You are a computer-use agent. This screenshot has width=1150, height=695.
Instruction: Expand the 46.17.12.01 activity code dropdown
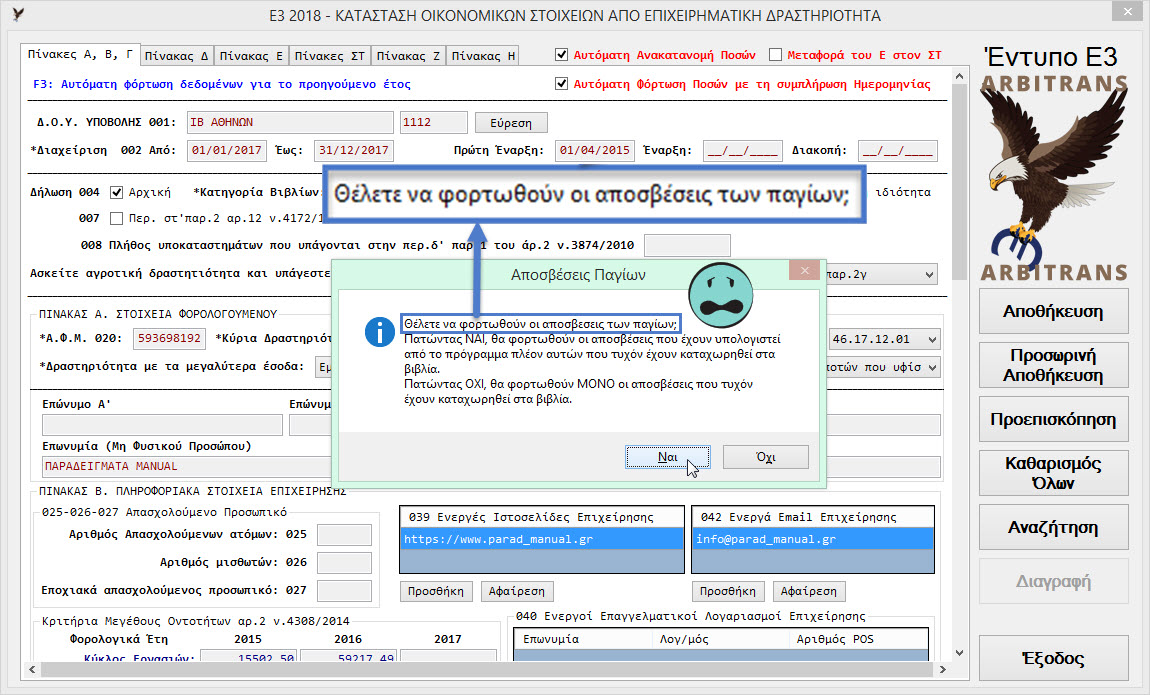[x=931, y=339]
